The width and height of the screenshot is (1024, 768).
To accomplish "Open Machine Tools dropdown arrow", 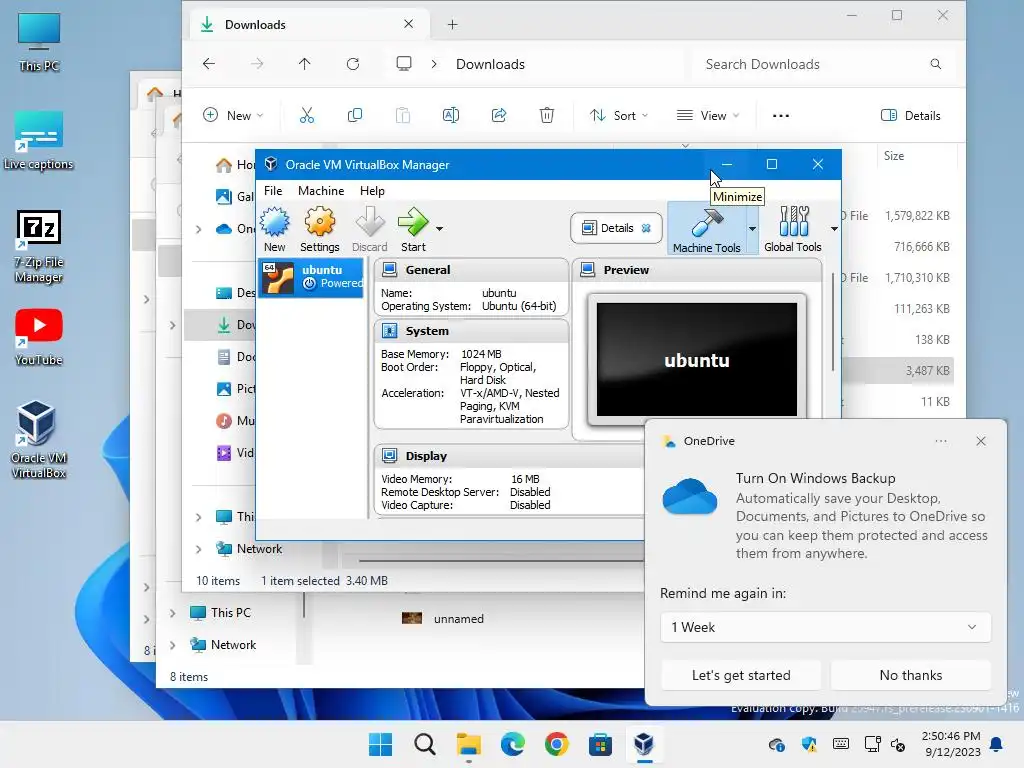I will [x=752, y=229].
